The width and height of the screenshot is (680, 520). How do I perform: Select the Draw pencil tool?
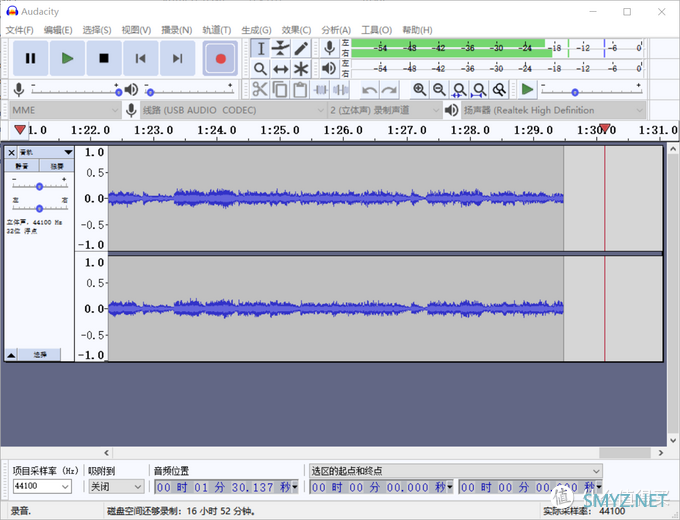pyautogui.click(x=301, y=48)
